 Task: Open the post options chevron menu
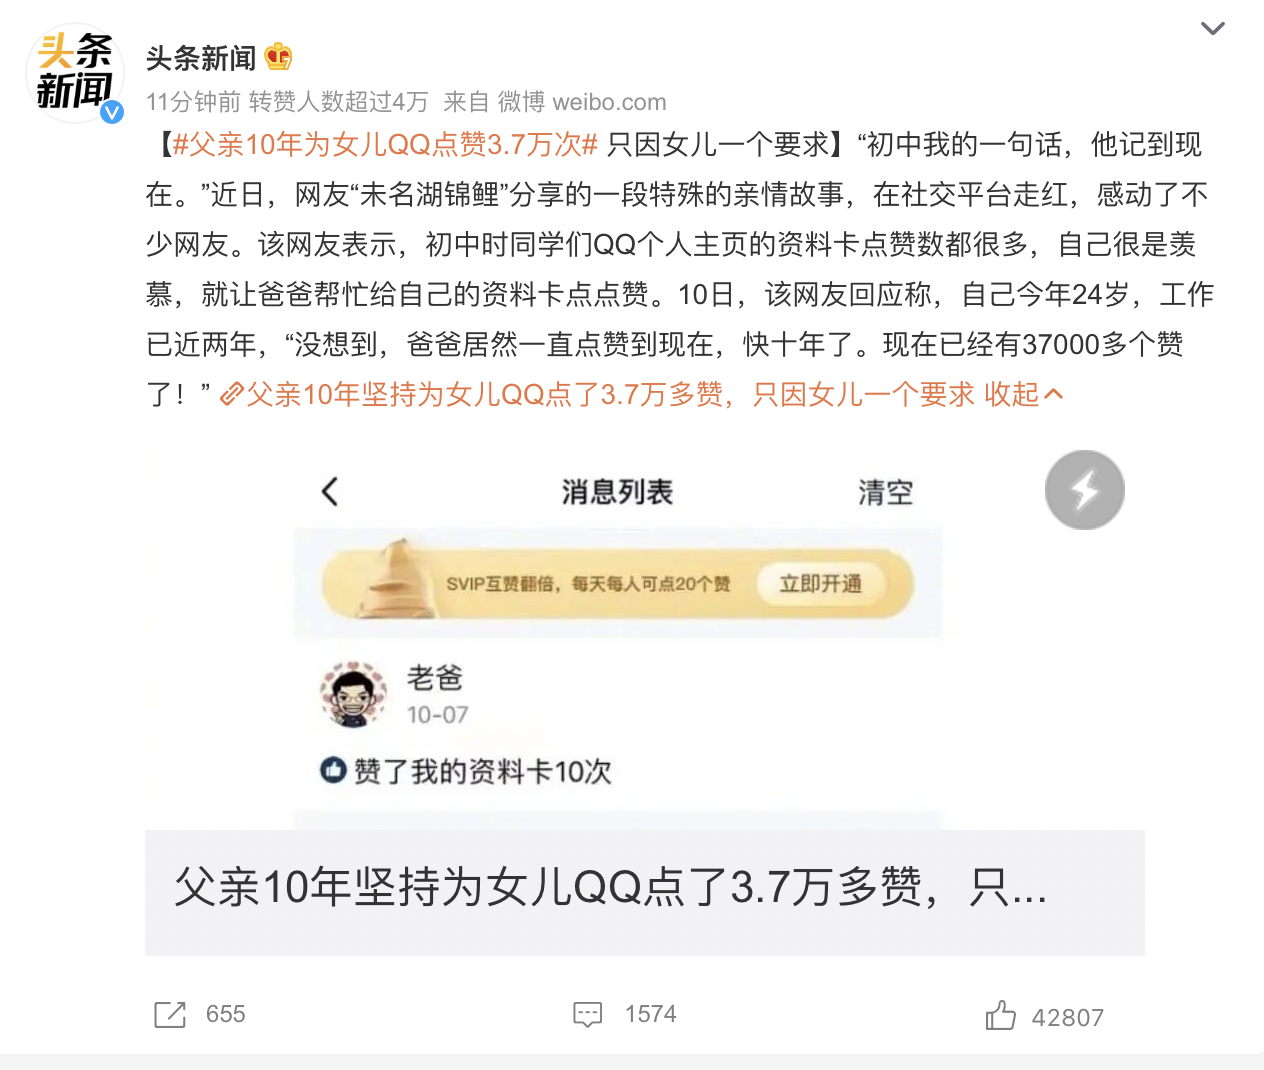pyautogui.click(x=1213, y=28)
